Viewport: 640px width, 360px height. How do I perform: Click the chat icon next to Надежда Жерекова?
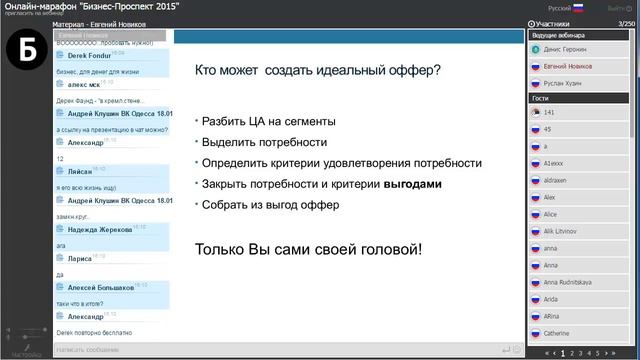pos(60,229)
